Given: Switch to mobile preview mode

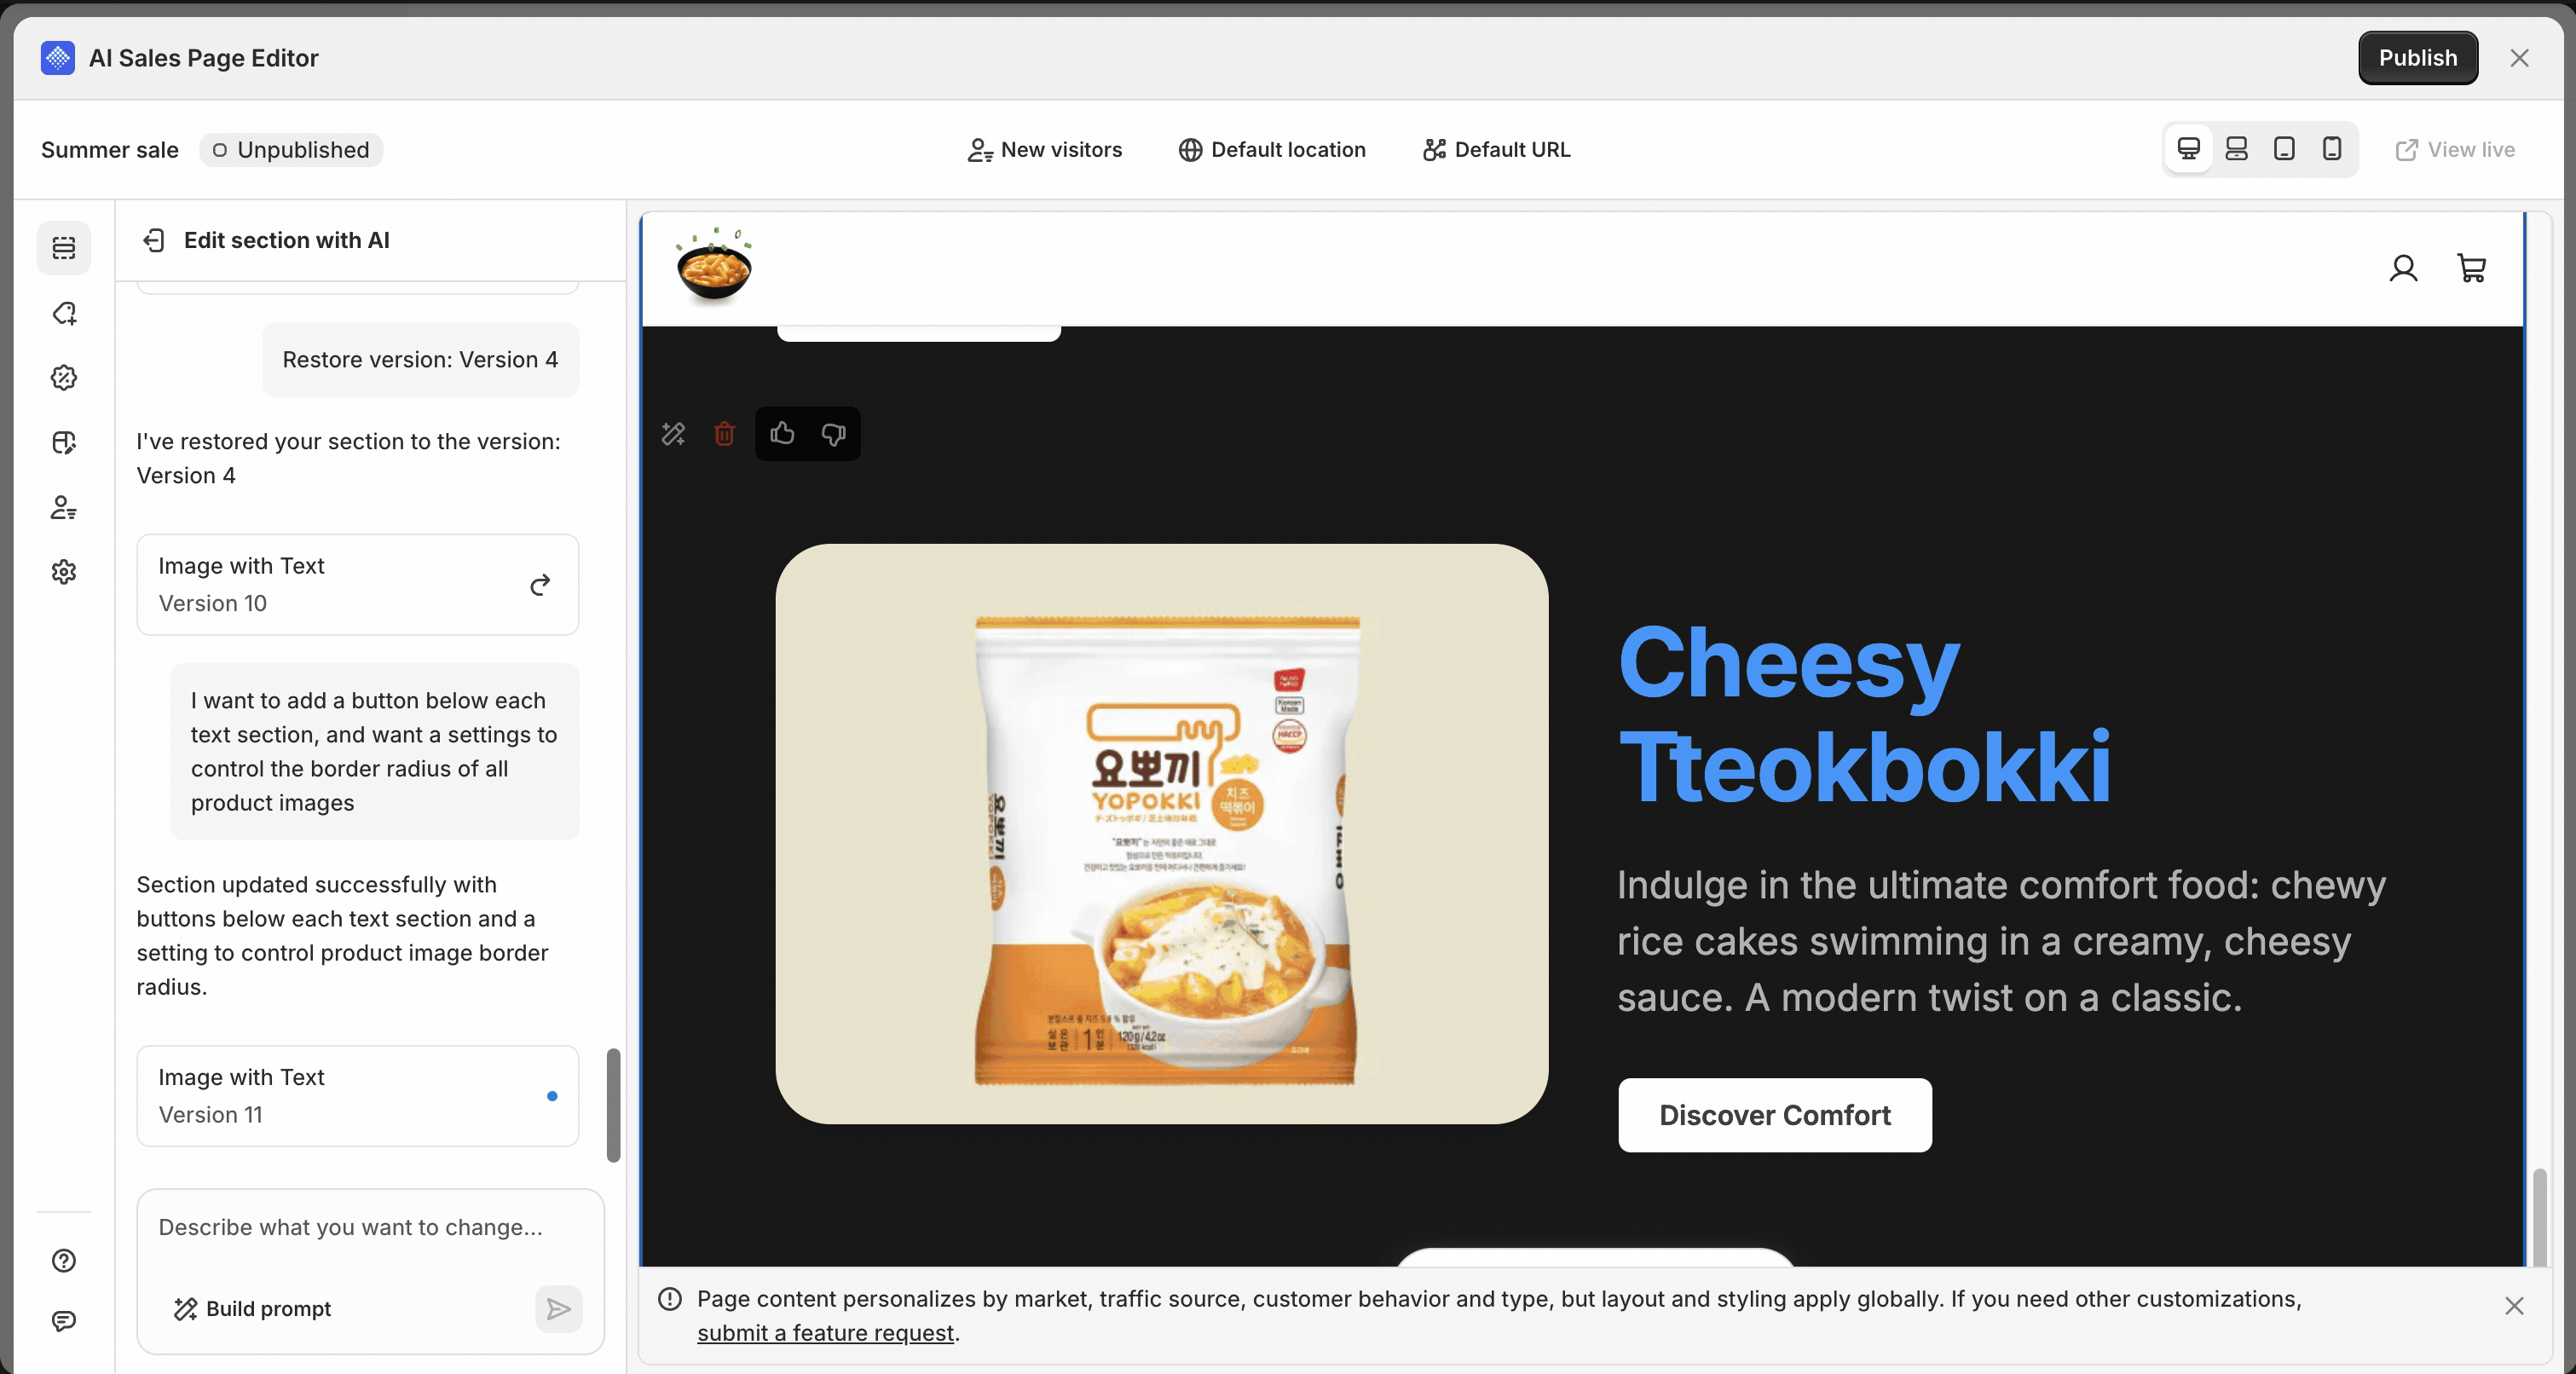Looking at the screenshot, I should click(x=2332, y=150).
